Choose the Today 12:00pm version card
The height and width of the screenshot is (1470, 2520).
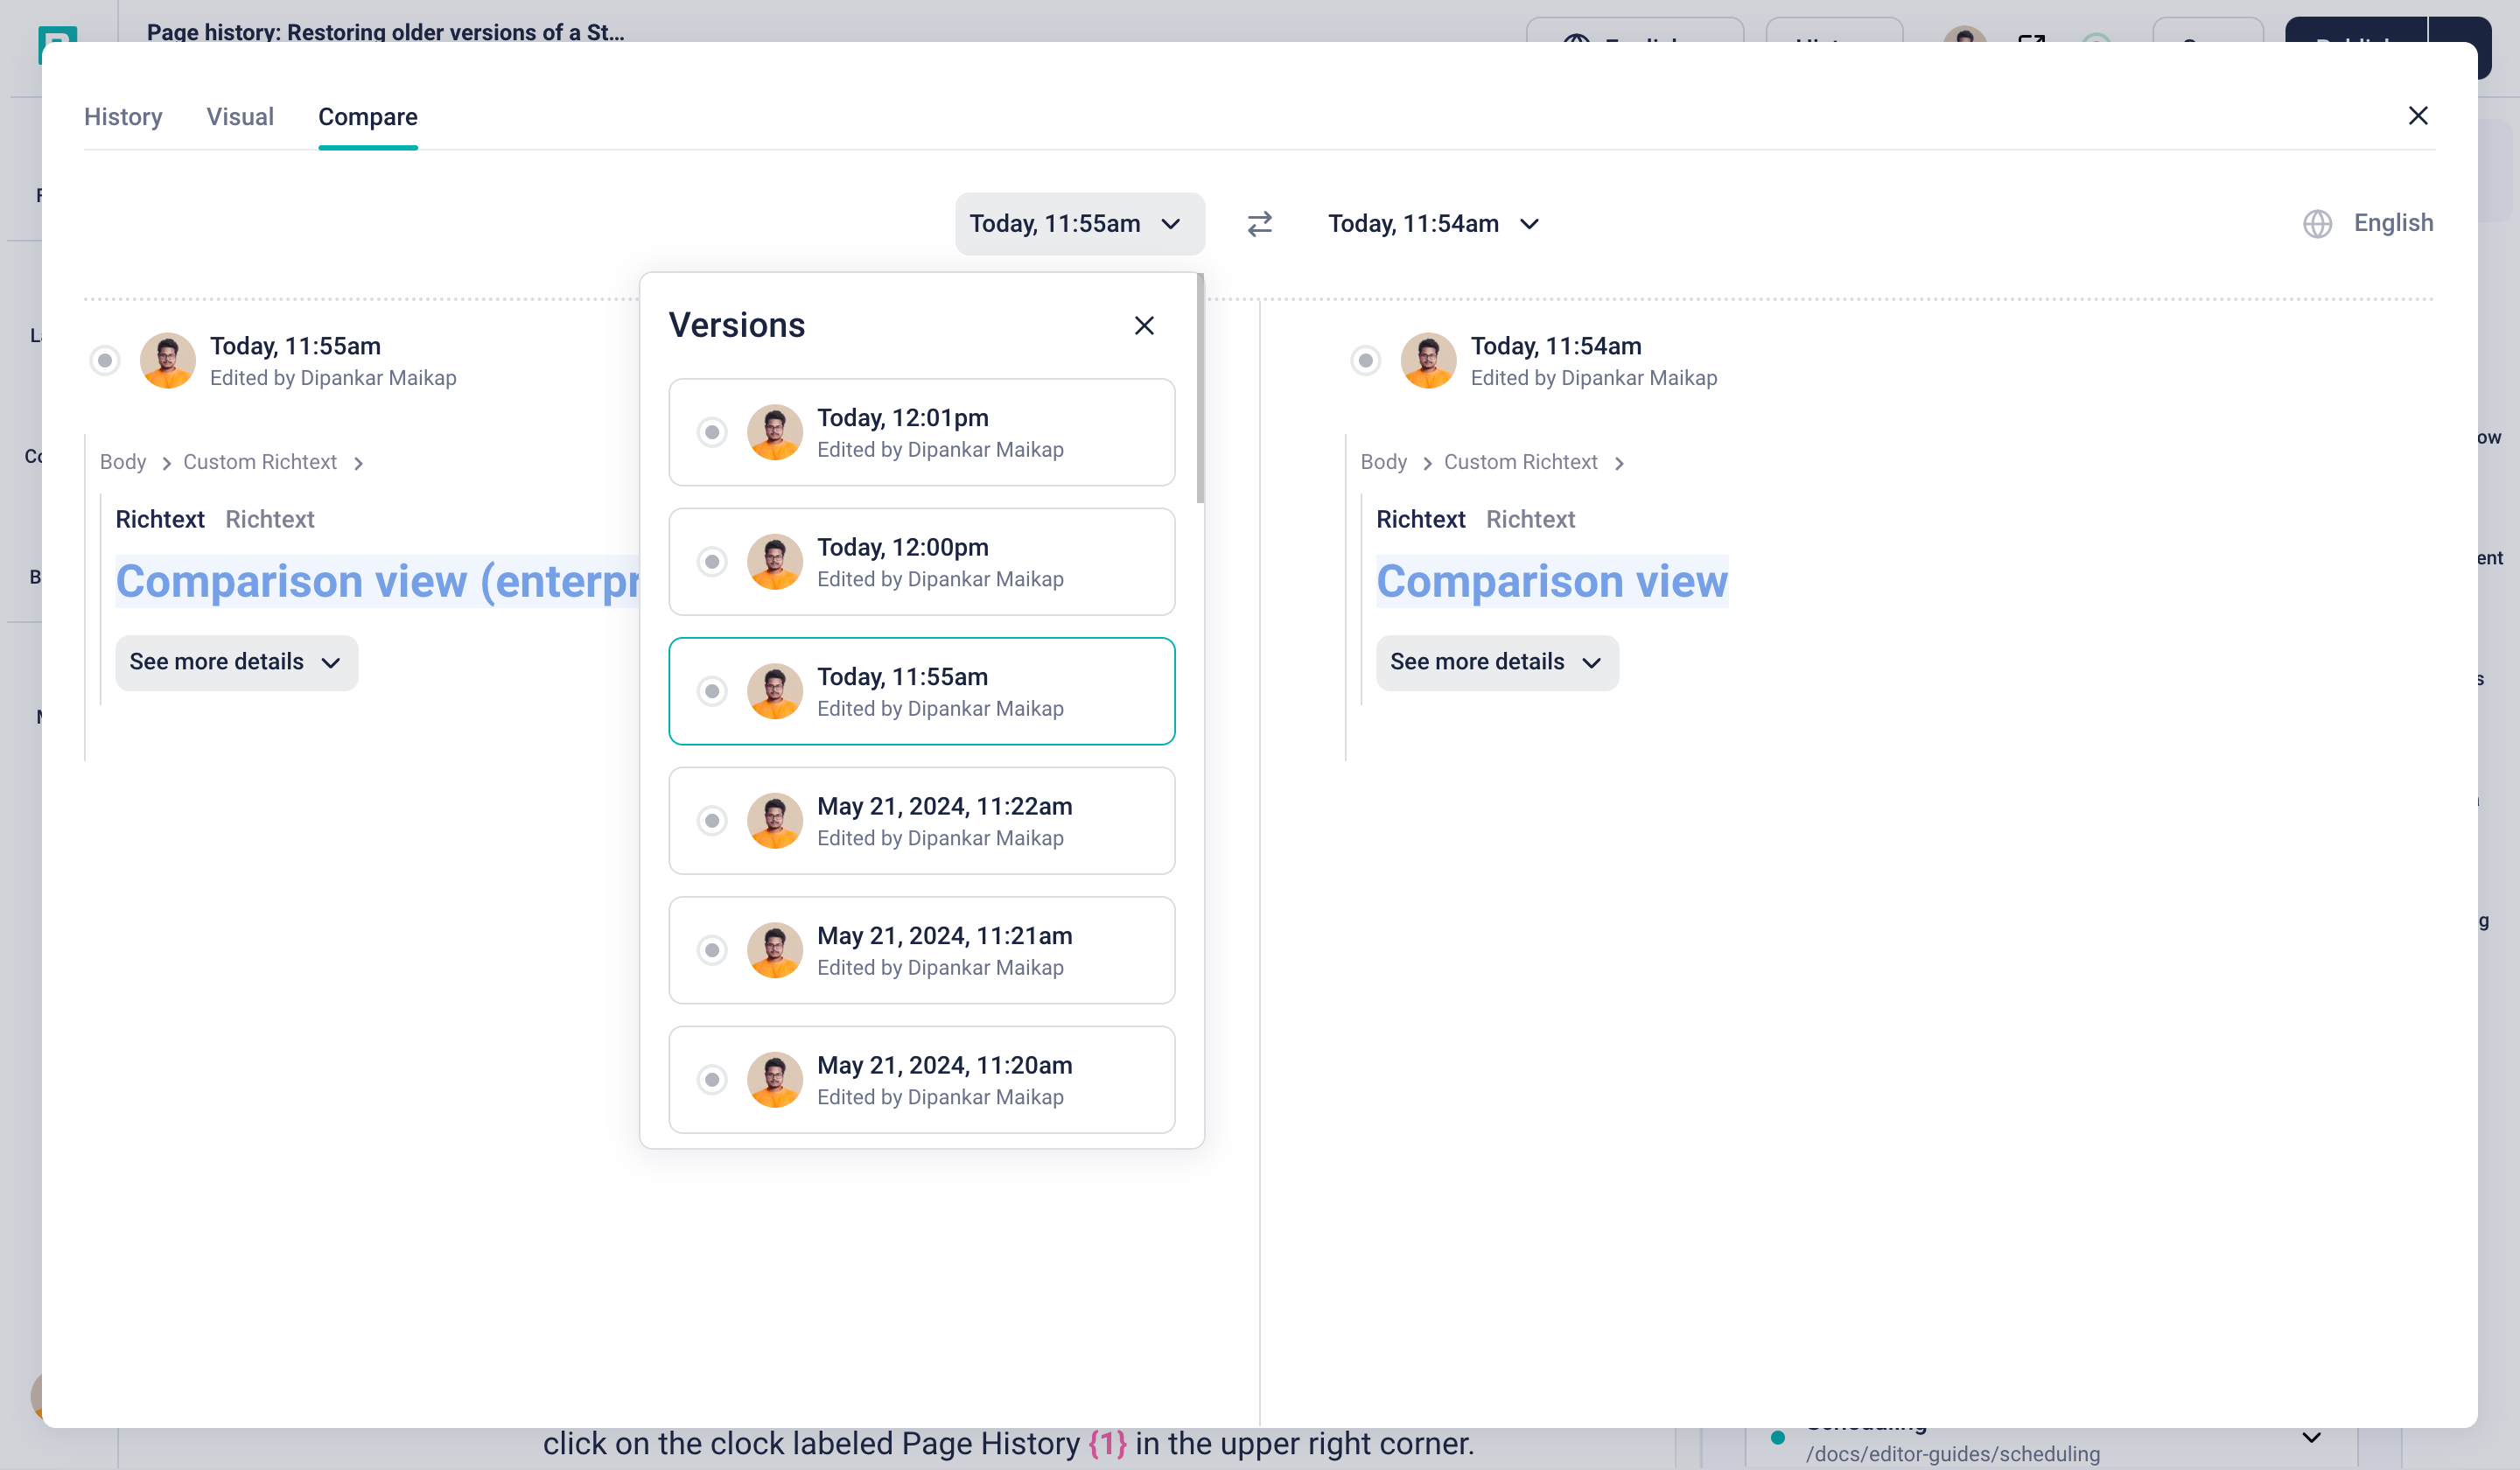tap(921, 562)
